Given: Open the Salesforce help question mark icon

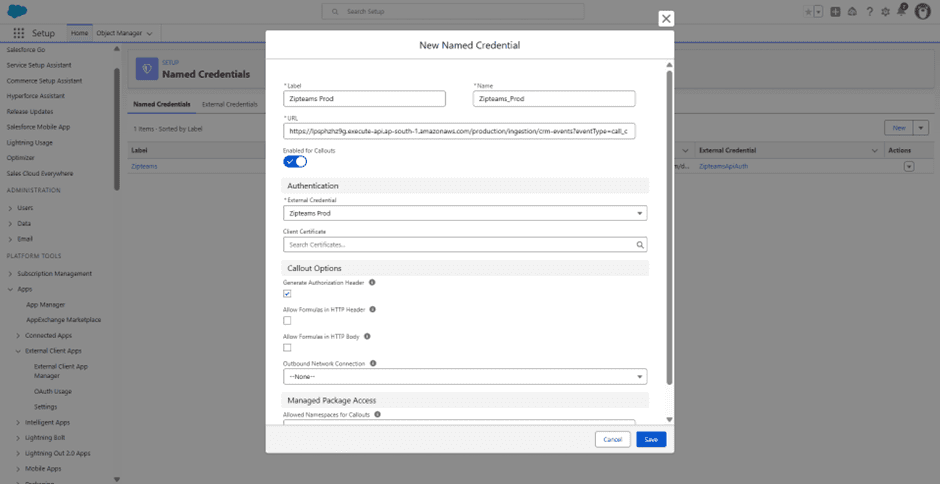Looking at the screenshot, I should (x=869, y=11).
